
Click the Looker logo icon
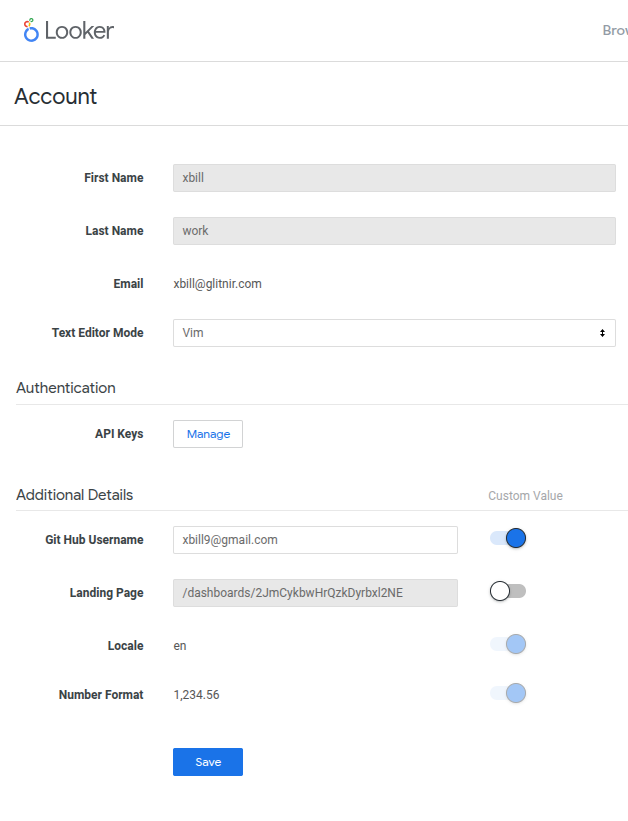pyautogui.click(x=31, y=30)
